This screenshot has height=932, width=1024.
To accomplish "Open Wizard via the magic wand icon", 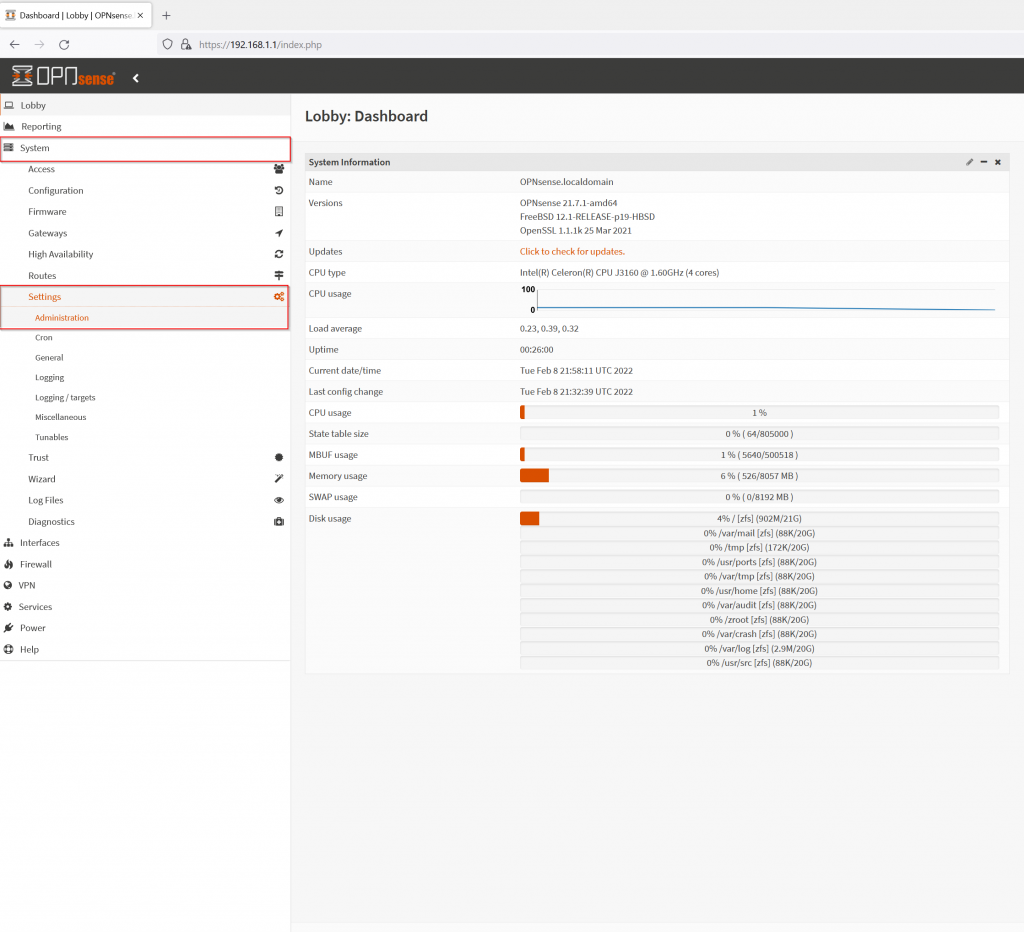I will [x=278, y=478].
